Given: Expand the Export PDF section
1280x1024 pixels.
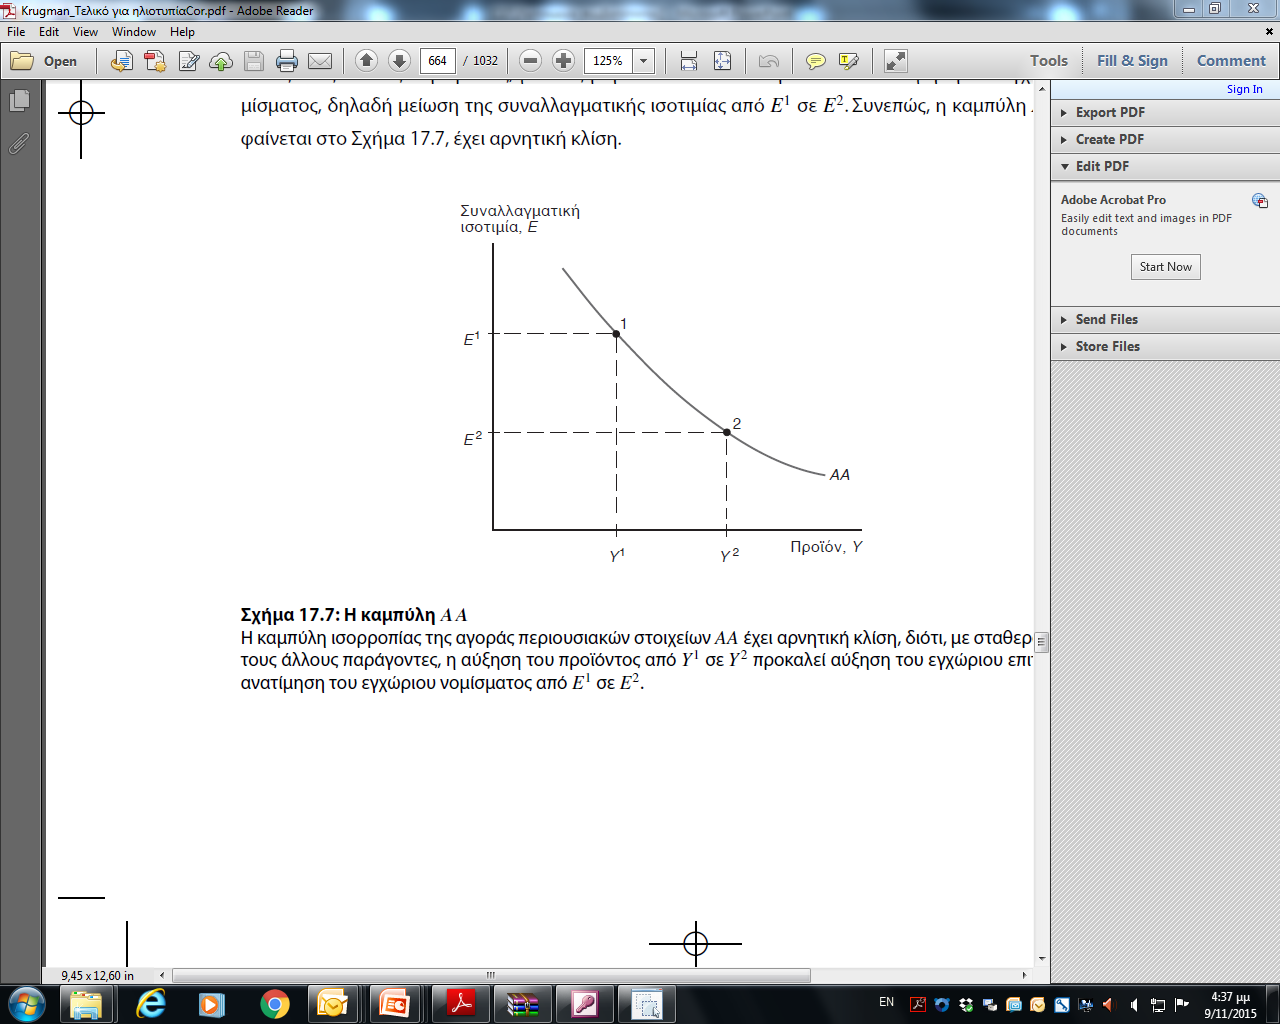Looking at the screenshot, I should (x=1165, y=112).
